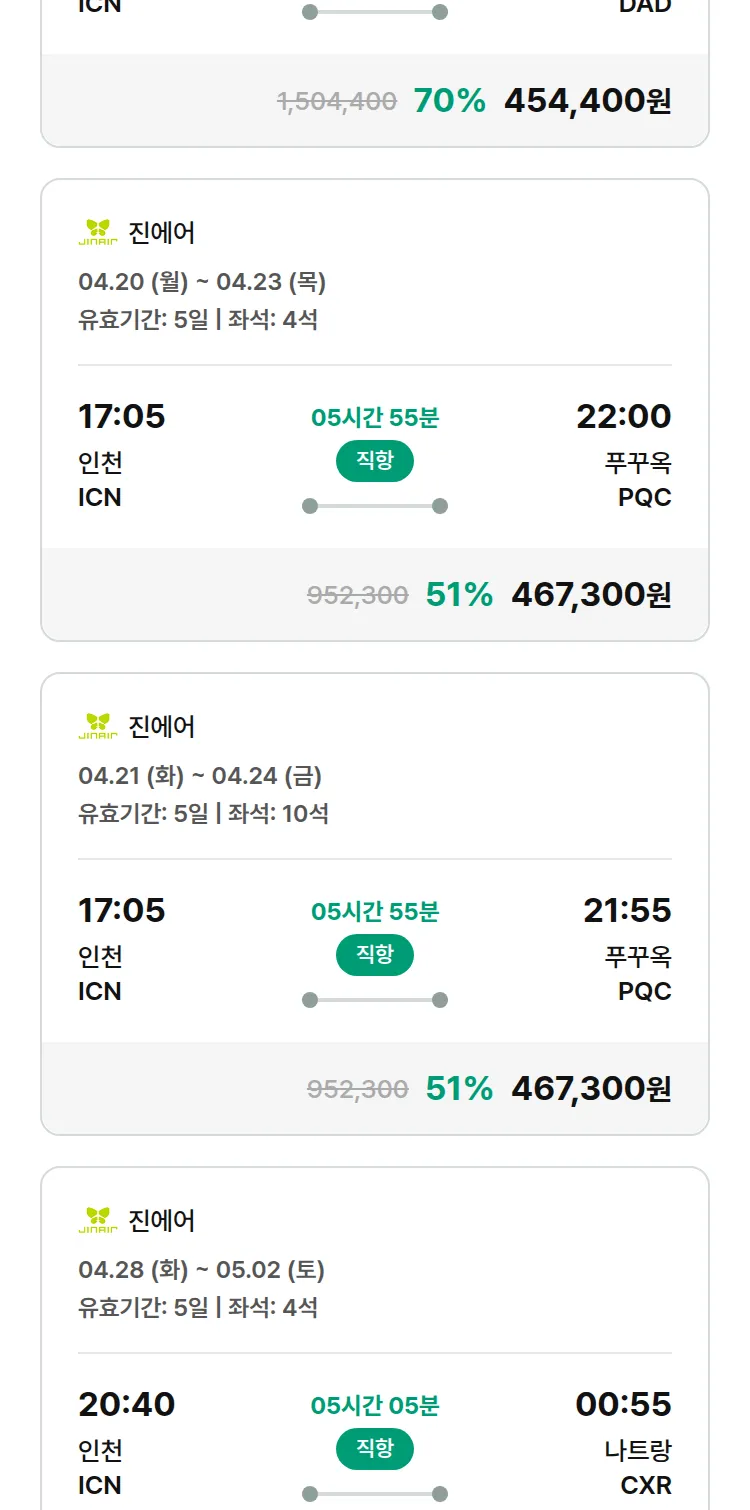750x1510 pixels.
Task: Click the 22:00 arrival time
Action: (x=623, y=416)
